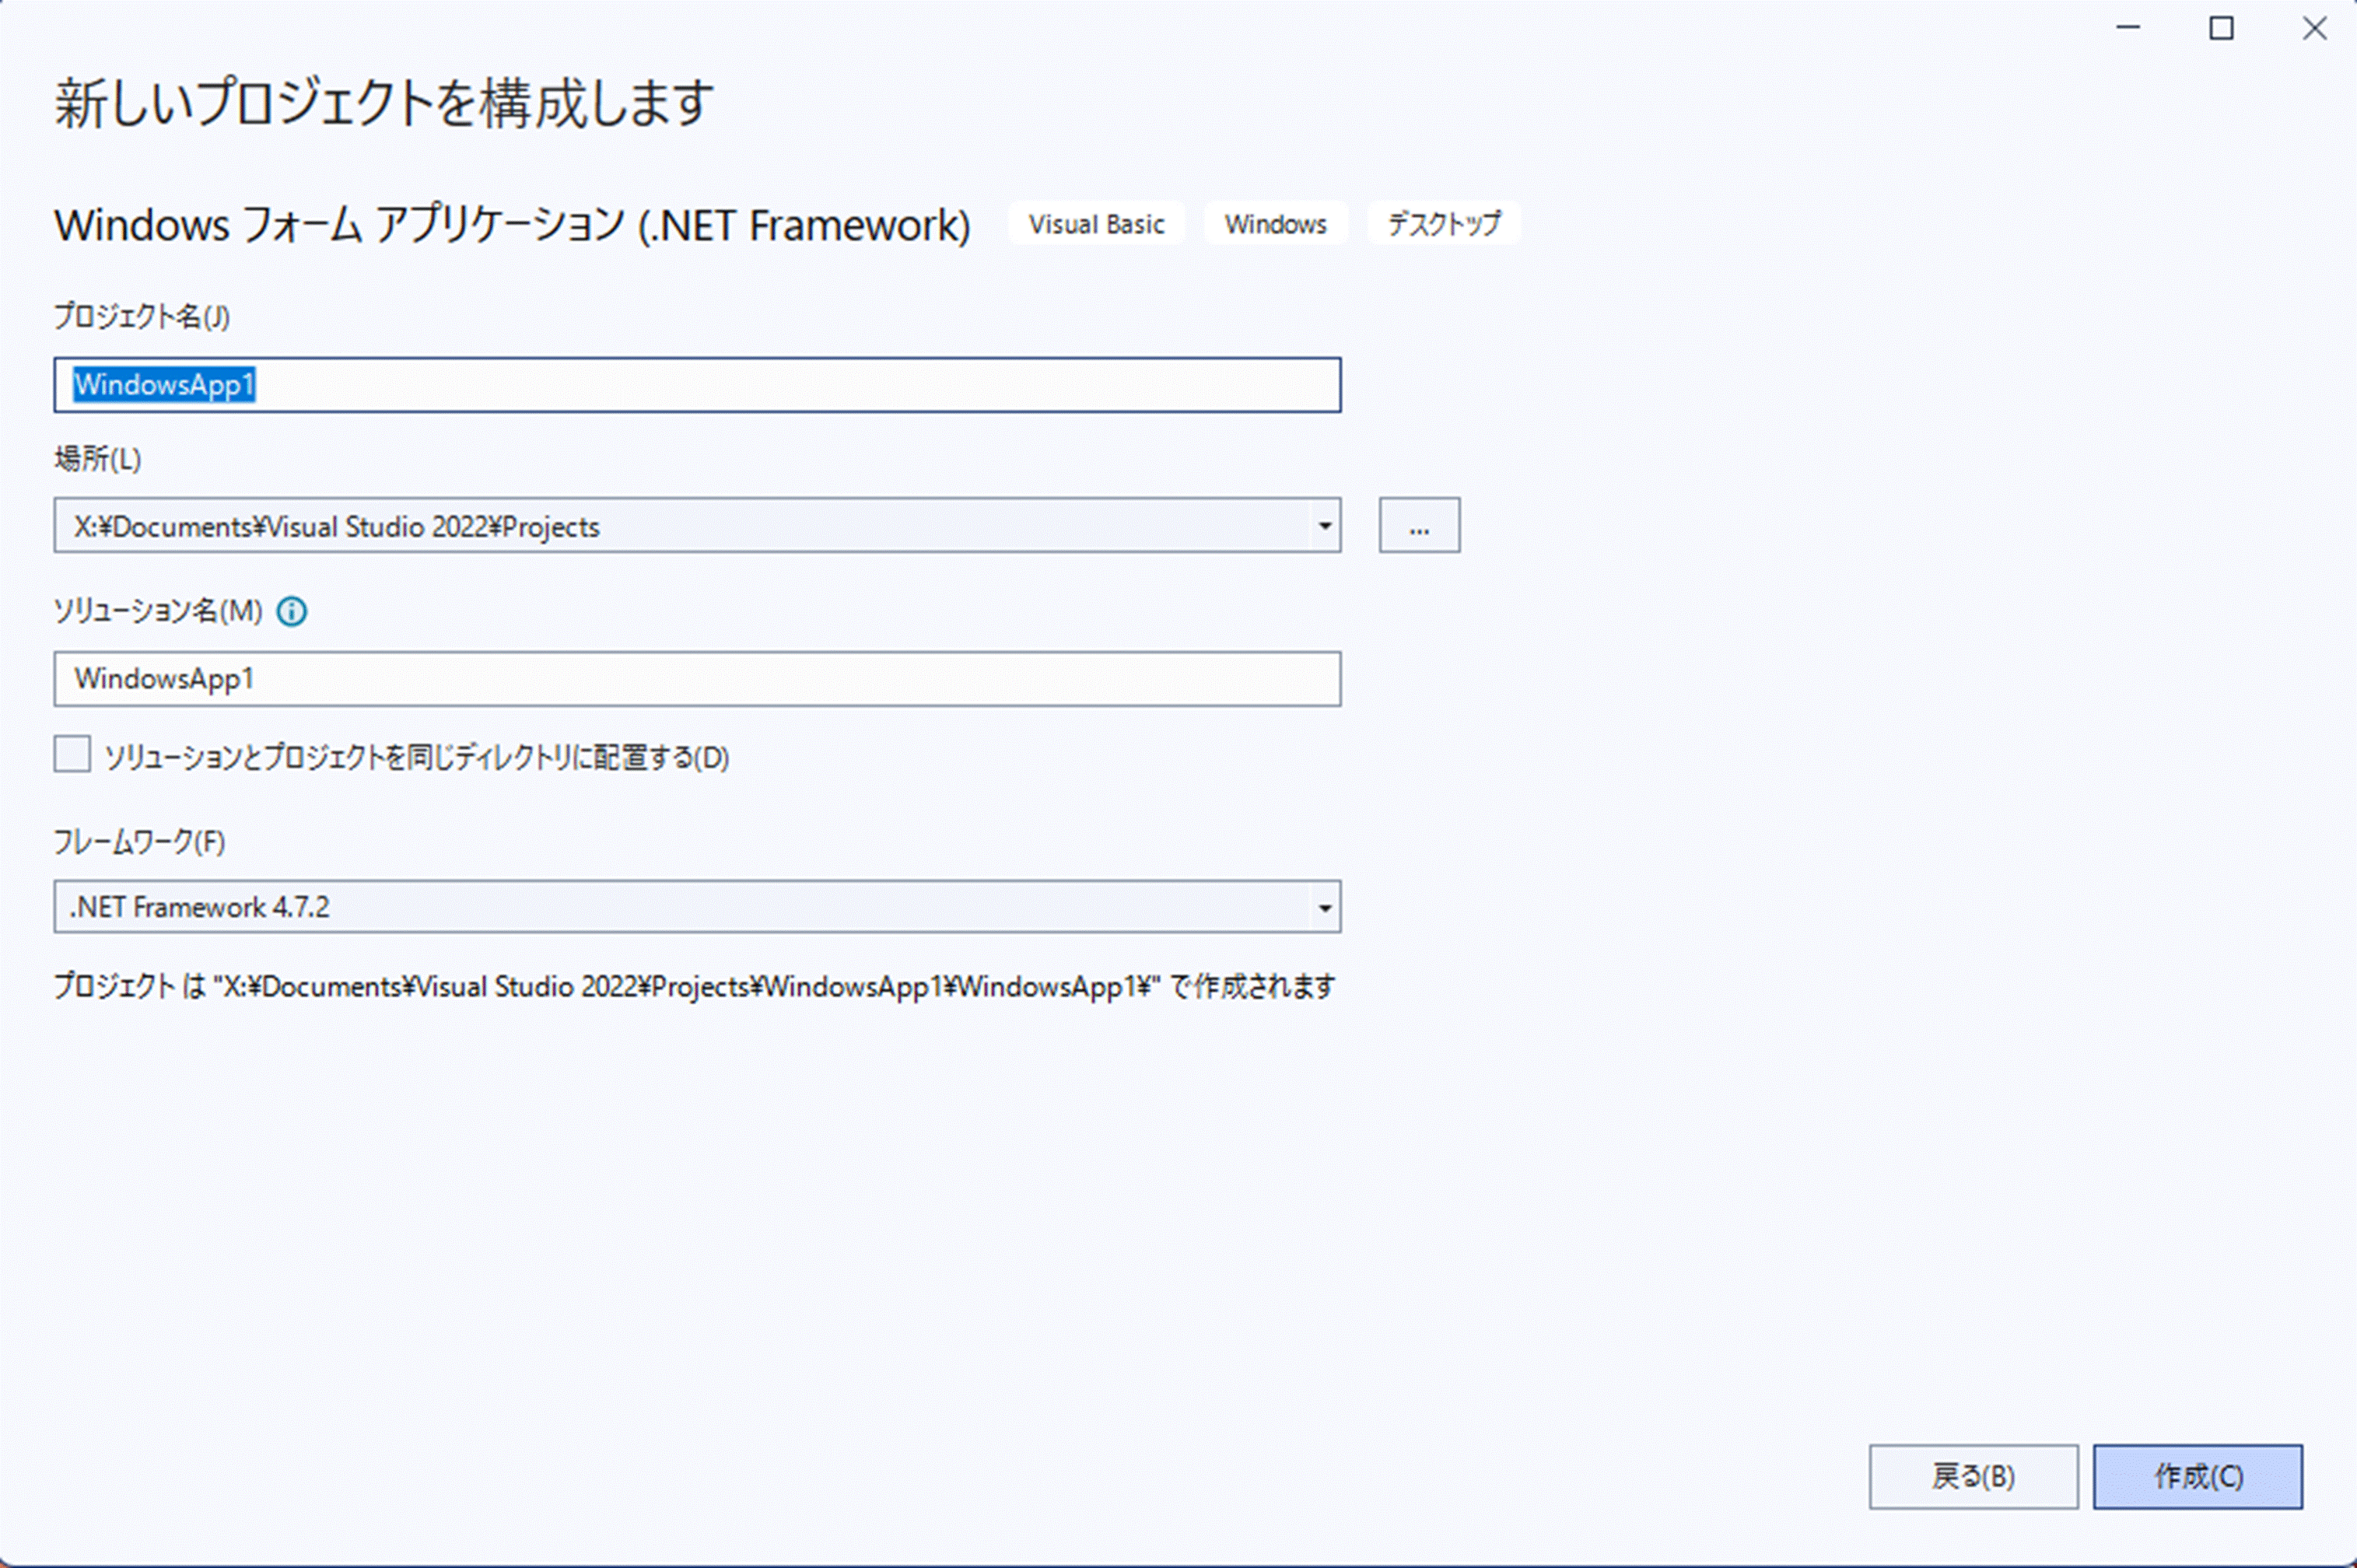
Task: Enable placing solution and project in same directory
Action: pos(72,755)
